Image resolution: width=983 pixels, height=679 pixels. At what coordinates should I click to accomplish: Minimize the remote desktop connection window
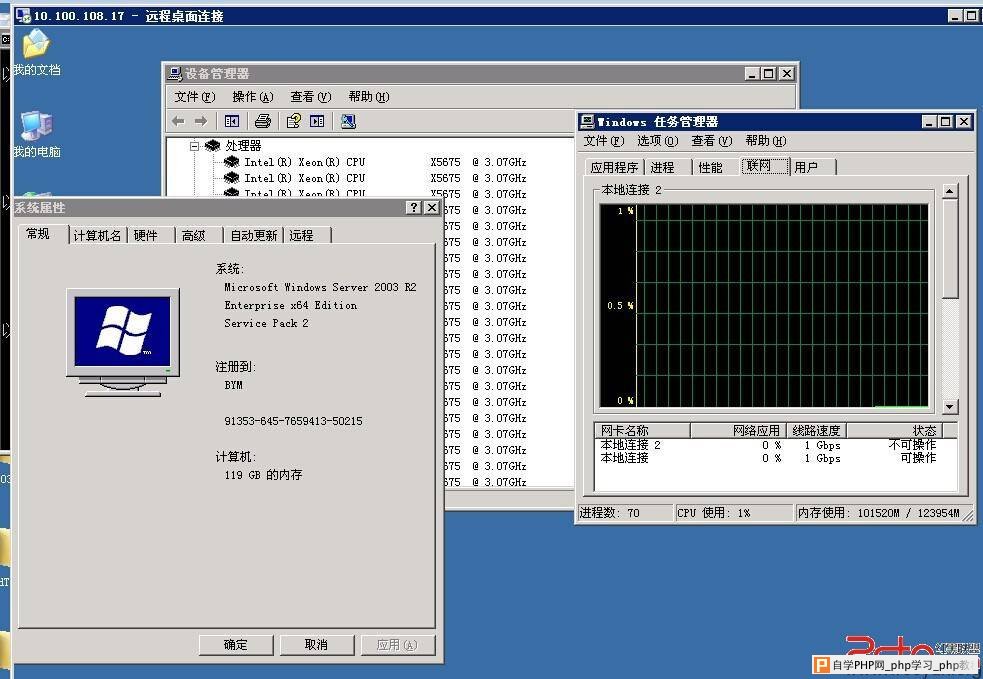(x=955, y=16)
